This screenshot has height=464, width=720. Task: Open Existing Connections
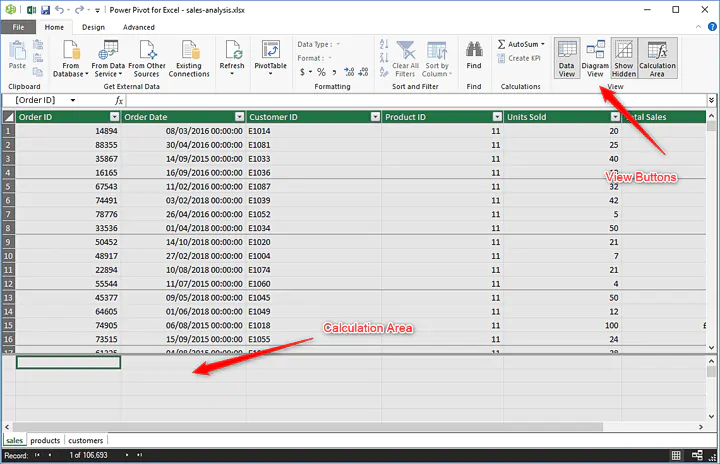coord(189,59)
